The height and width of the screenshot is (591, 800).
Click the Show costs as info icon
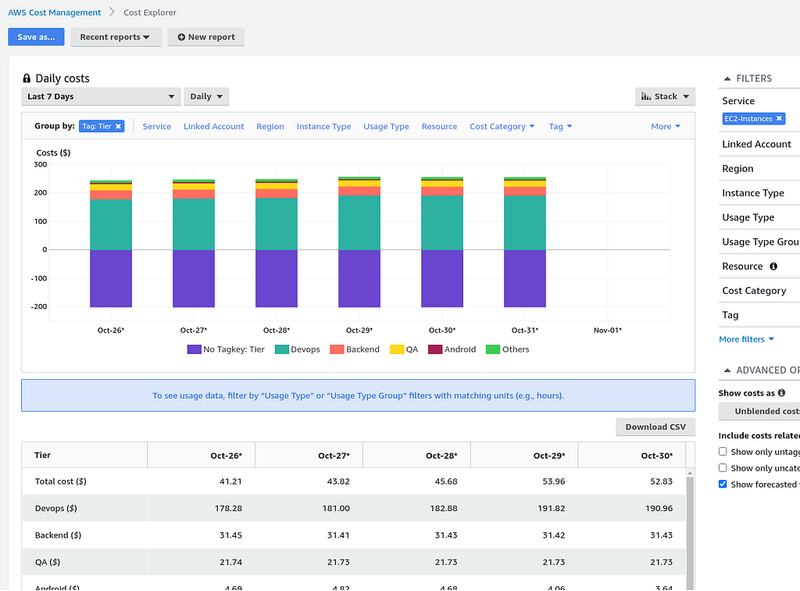[781, 393]
